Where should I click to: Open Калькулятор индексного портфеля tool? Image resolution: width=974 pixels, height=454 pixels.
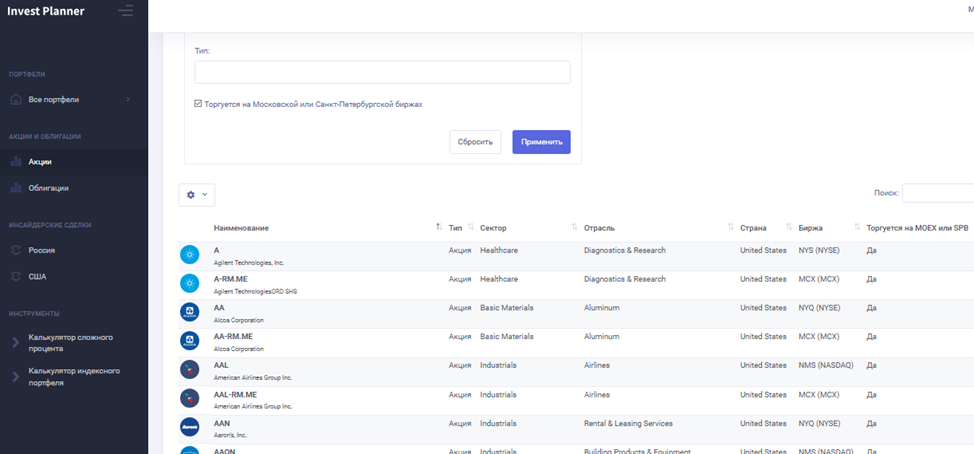tap(74, 377)
